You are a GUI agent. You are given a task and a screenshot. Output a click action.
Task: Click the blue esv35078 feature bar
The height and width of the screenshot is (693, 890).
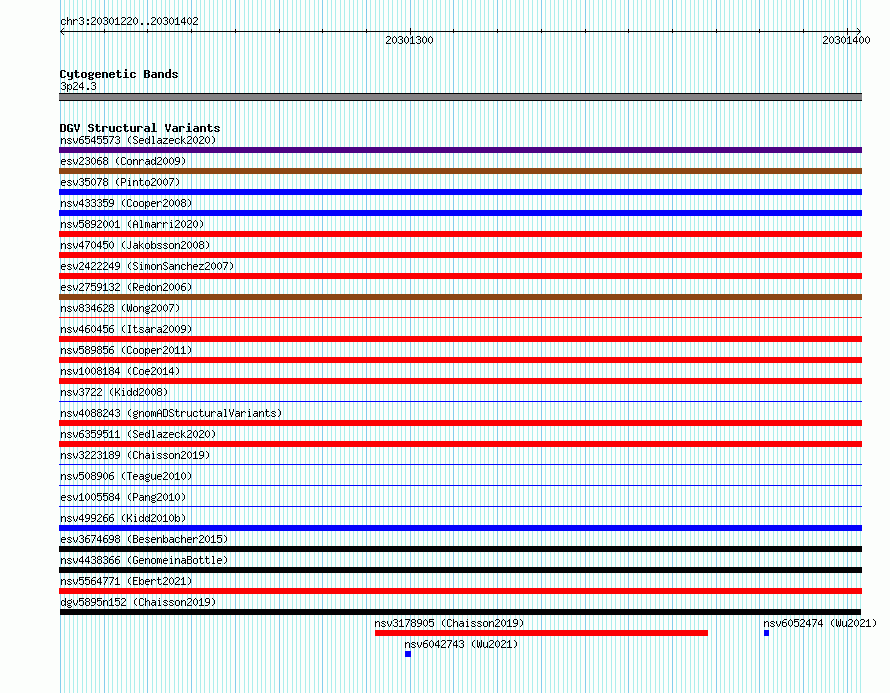[460, 192]
